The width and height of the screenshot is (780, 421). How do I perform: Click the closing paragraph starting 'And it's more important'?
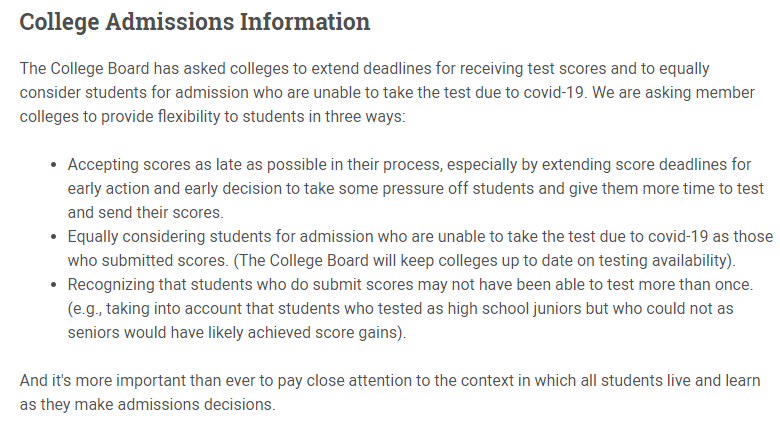click(x=390, y=393)
